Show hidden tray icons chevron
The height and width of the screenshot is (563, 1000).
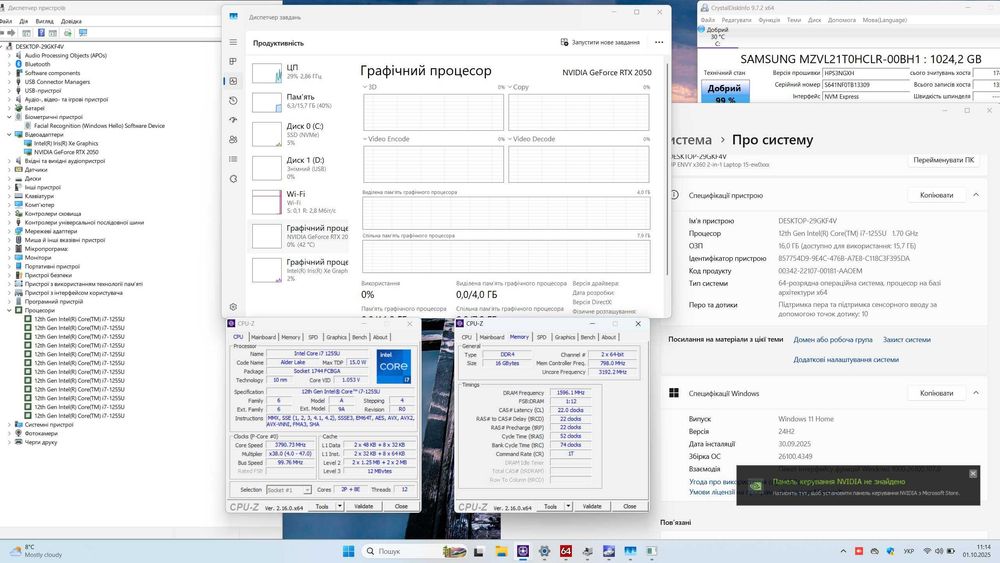(x=843, y=551)
